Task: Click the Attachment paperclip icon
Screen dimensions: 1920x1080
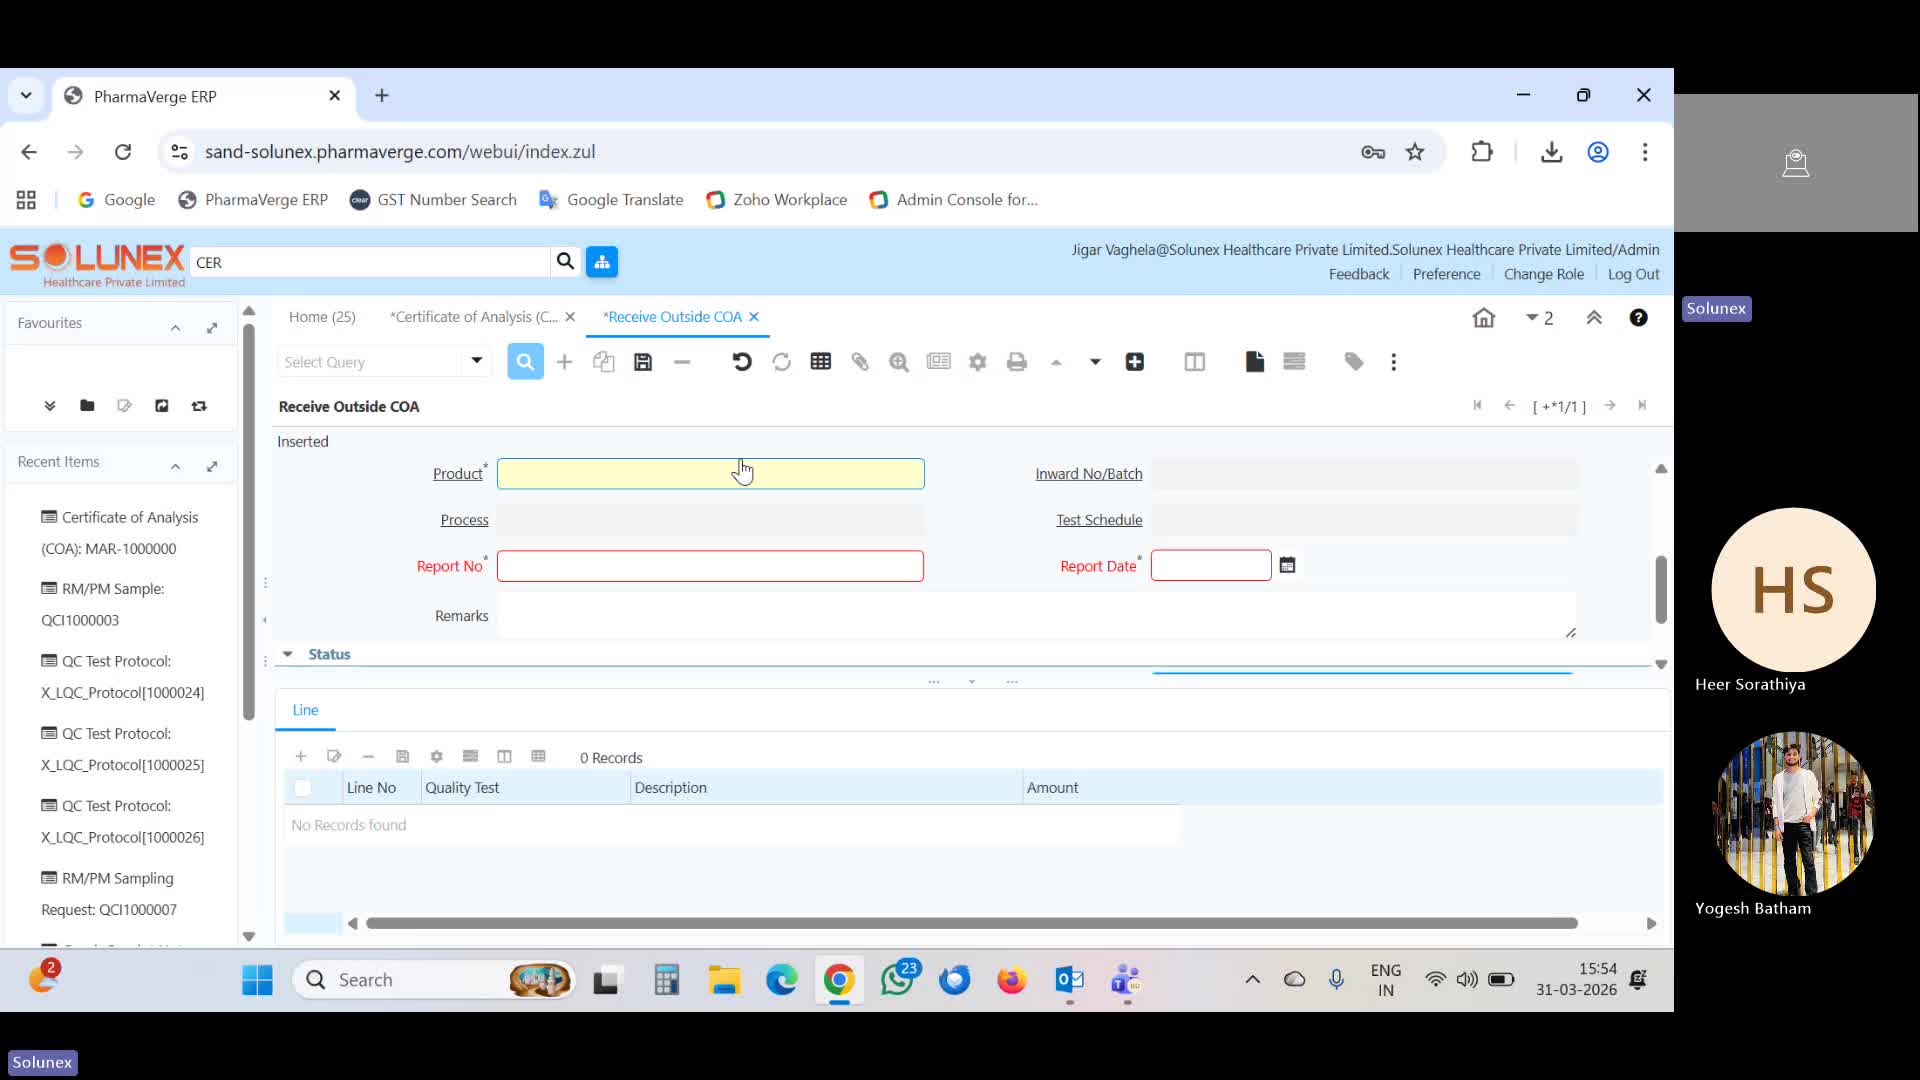Action: 860,362
